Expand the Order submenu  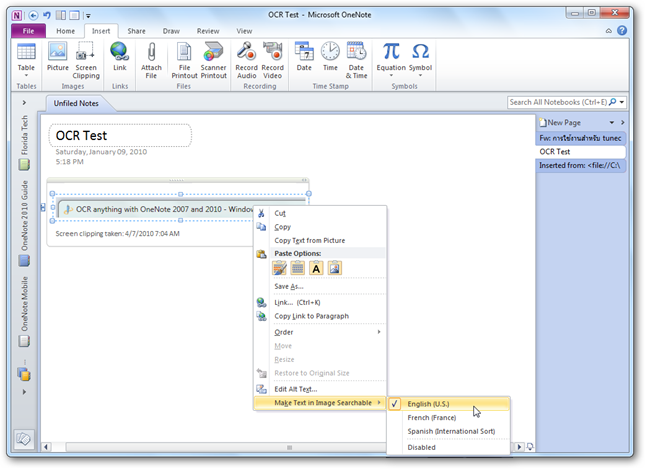pyautogui.click(x=320, y=332)
